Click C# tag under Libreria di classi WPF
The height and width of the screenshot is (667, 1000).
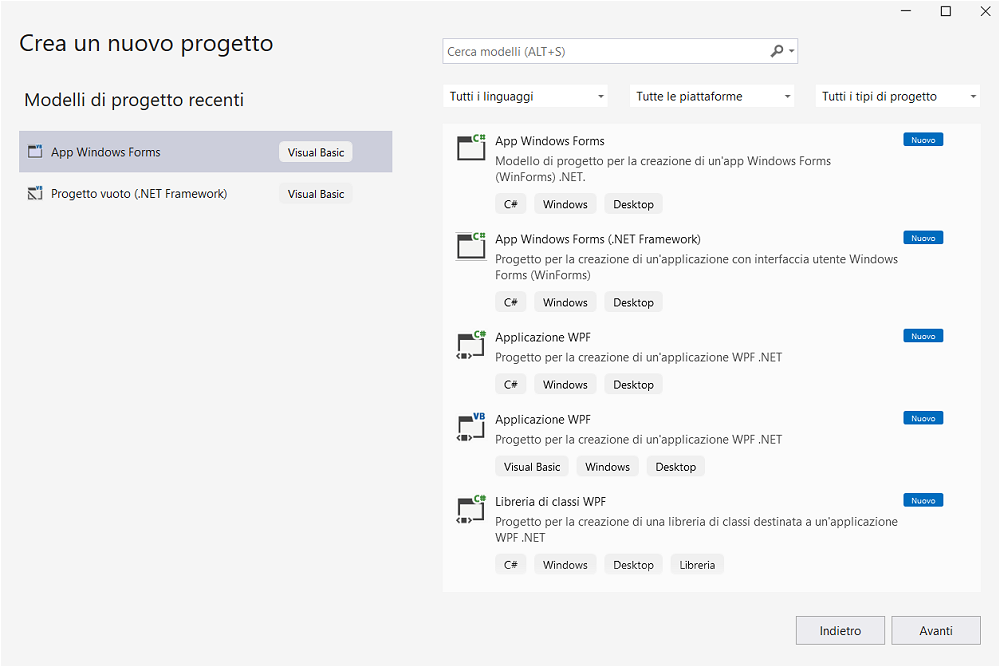tap(510, 565)
